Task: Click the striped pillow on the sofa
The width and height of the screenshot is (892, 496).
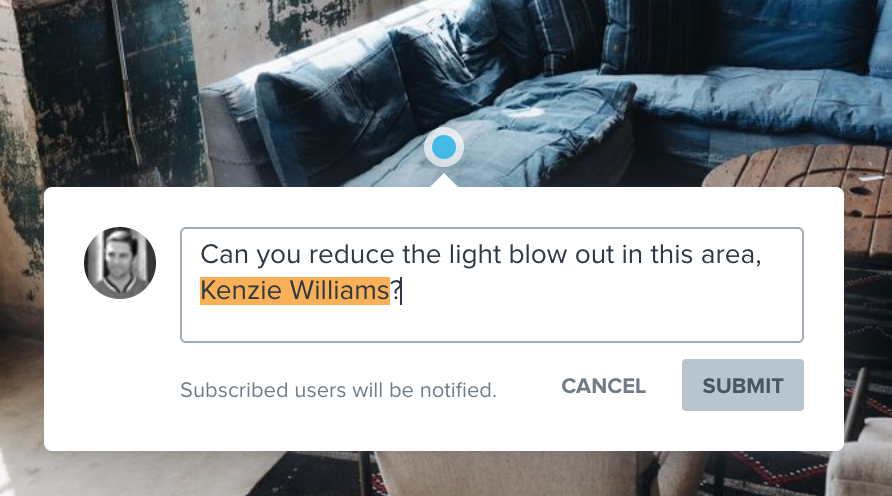Action: [569, 34]
